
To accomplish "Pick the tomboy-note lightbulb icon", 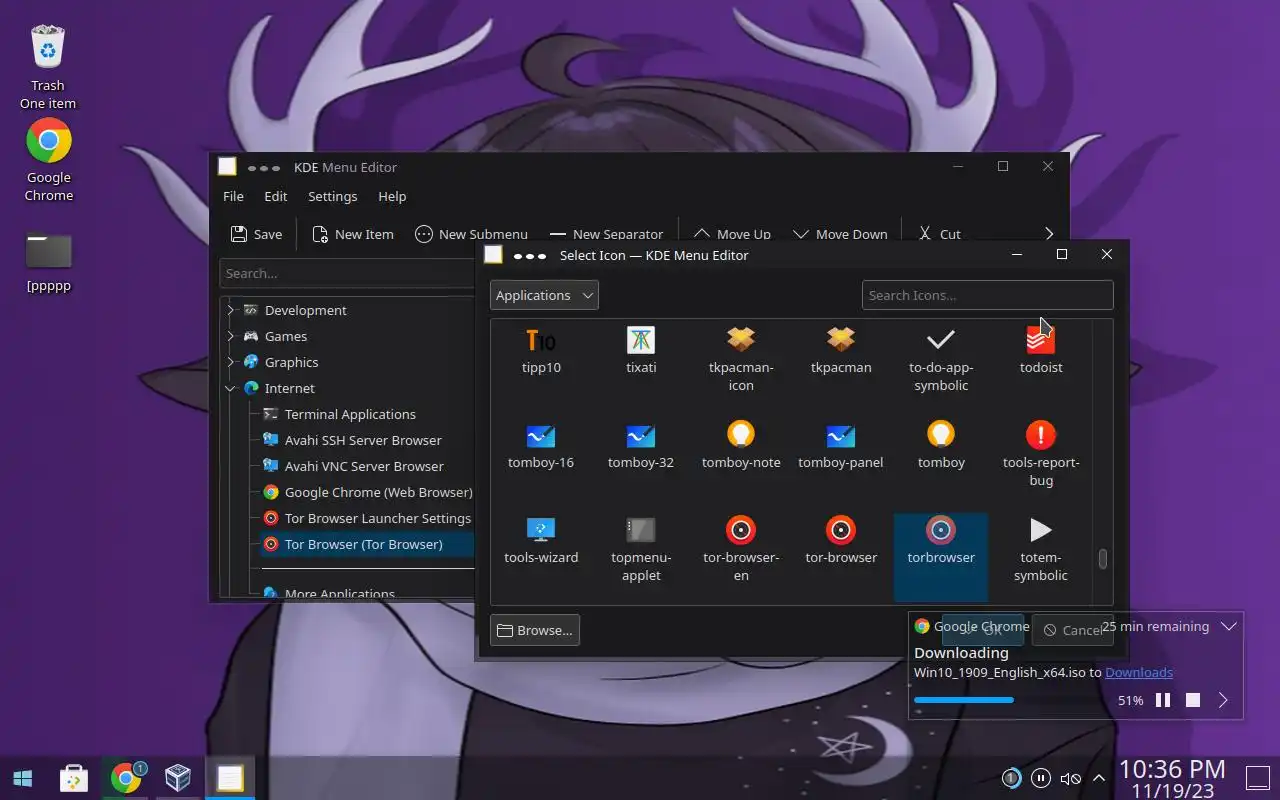I will click(741, 435).
